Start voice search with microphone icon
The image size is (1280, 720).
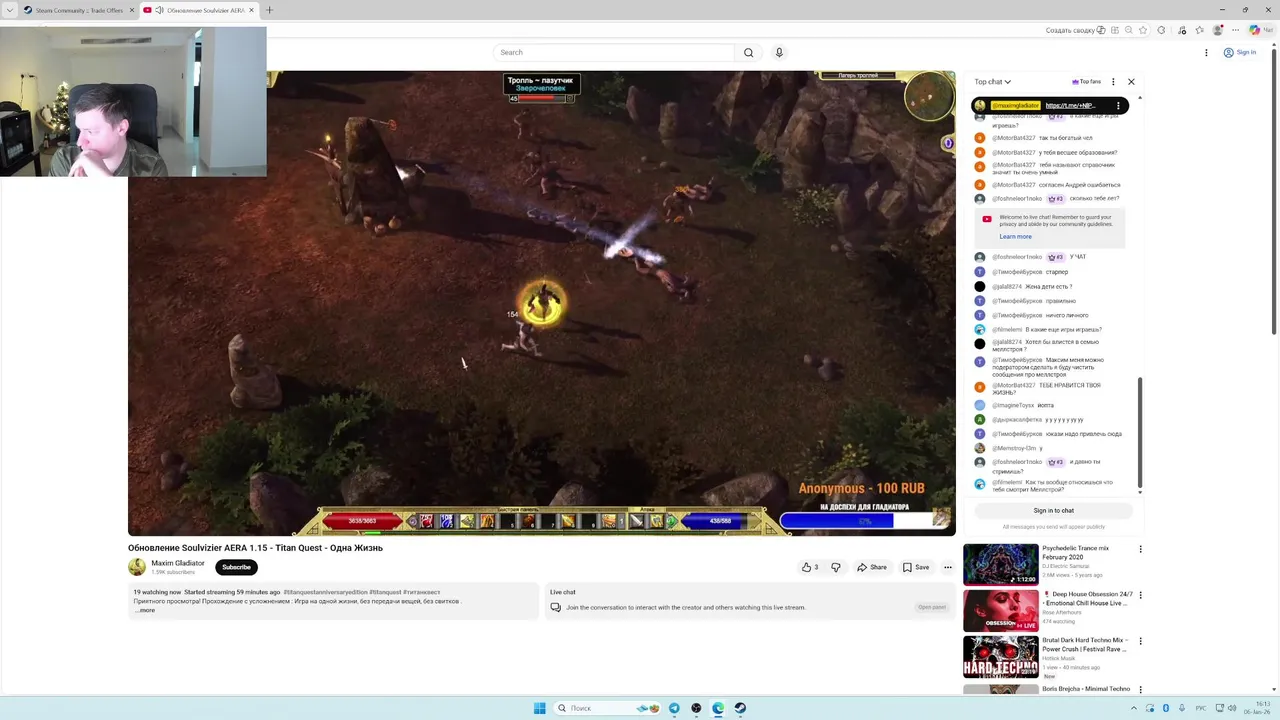tap(779, 52)
